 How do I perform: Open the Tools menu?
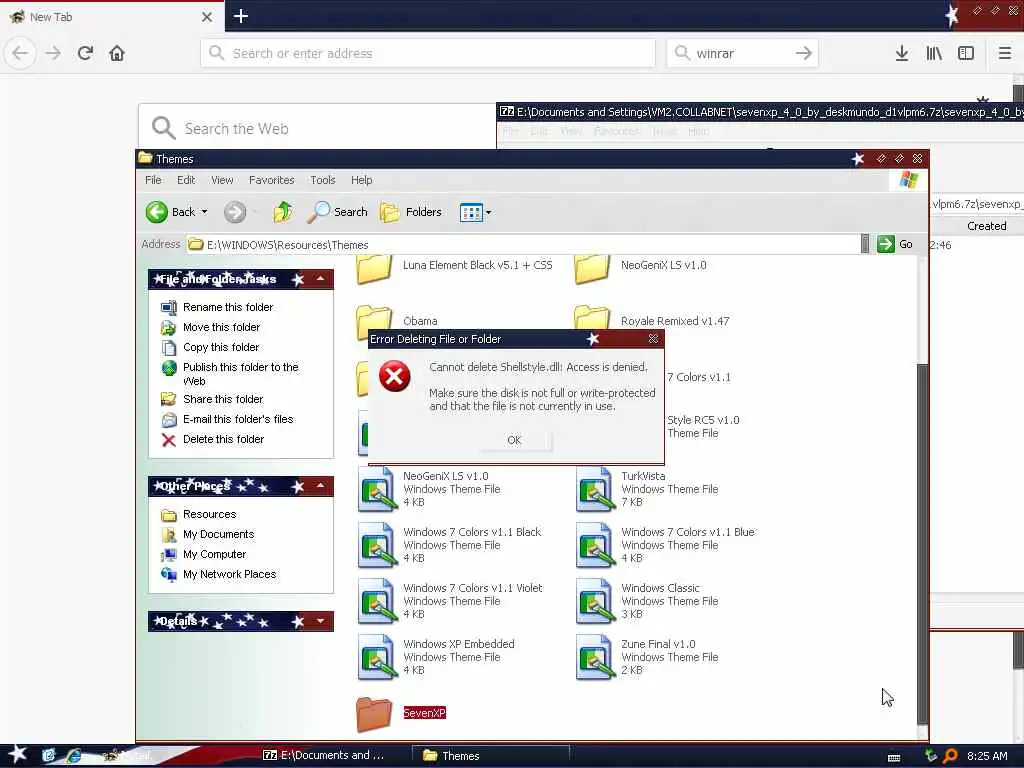pos(323,180)
